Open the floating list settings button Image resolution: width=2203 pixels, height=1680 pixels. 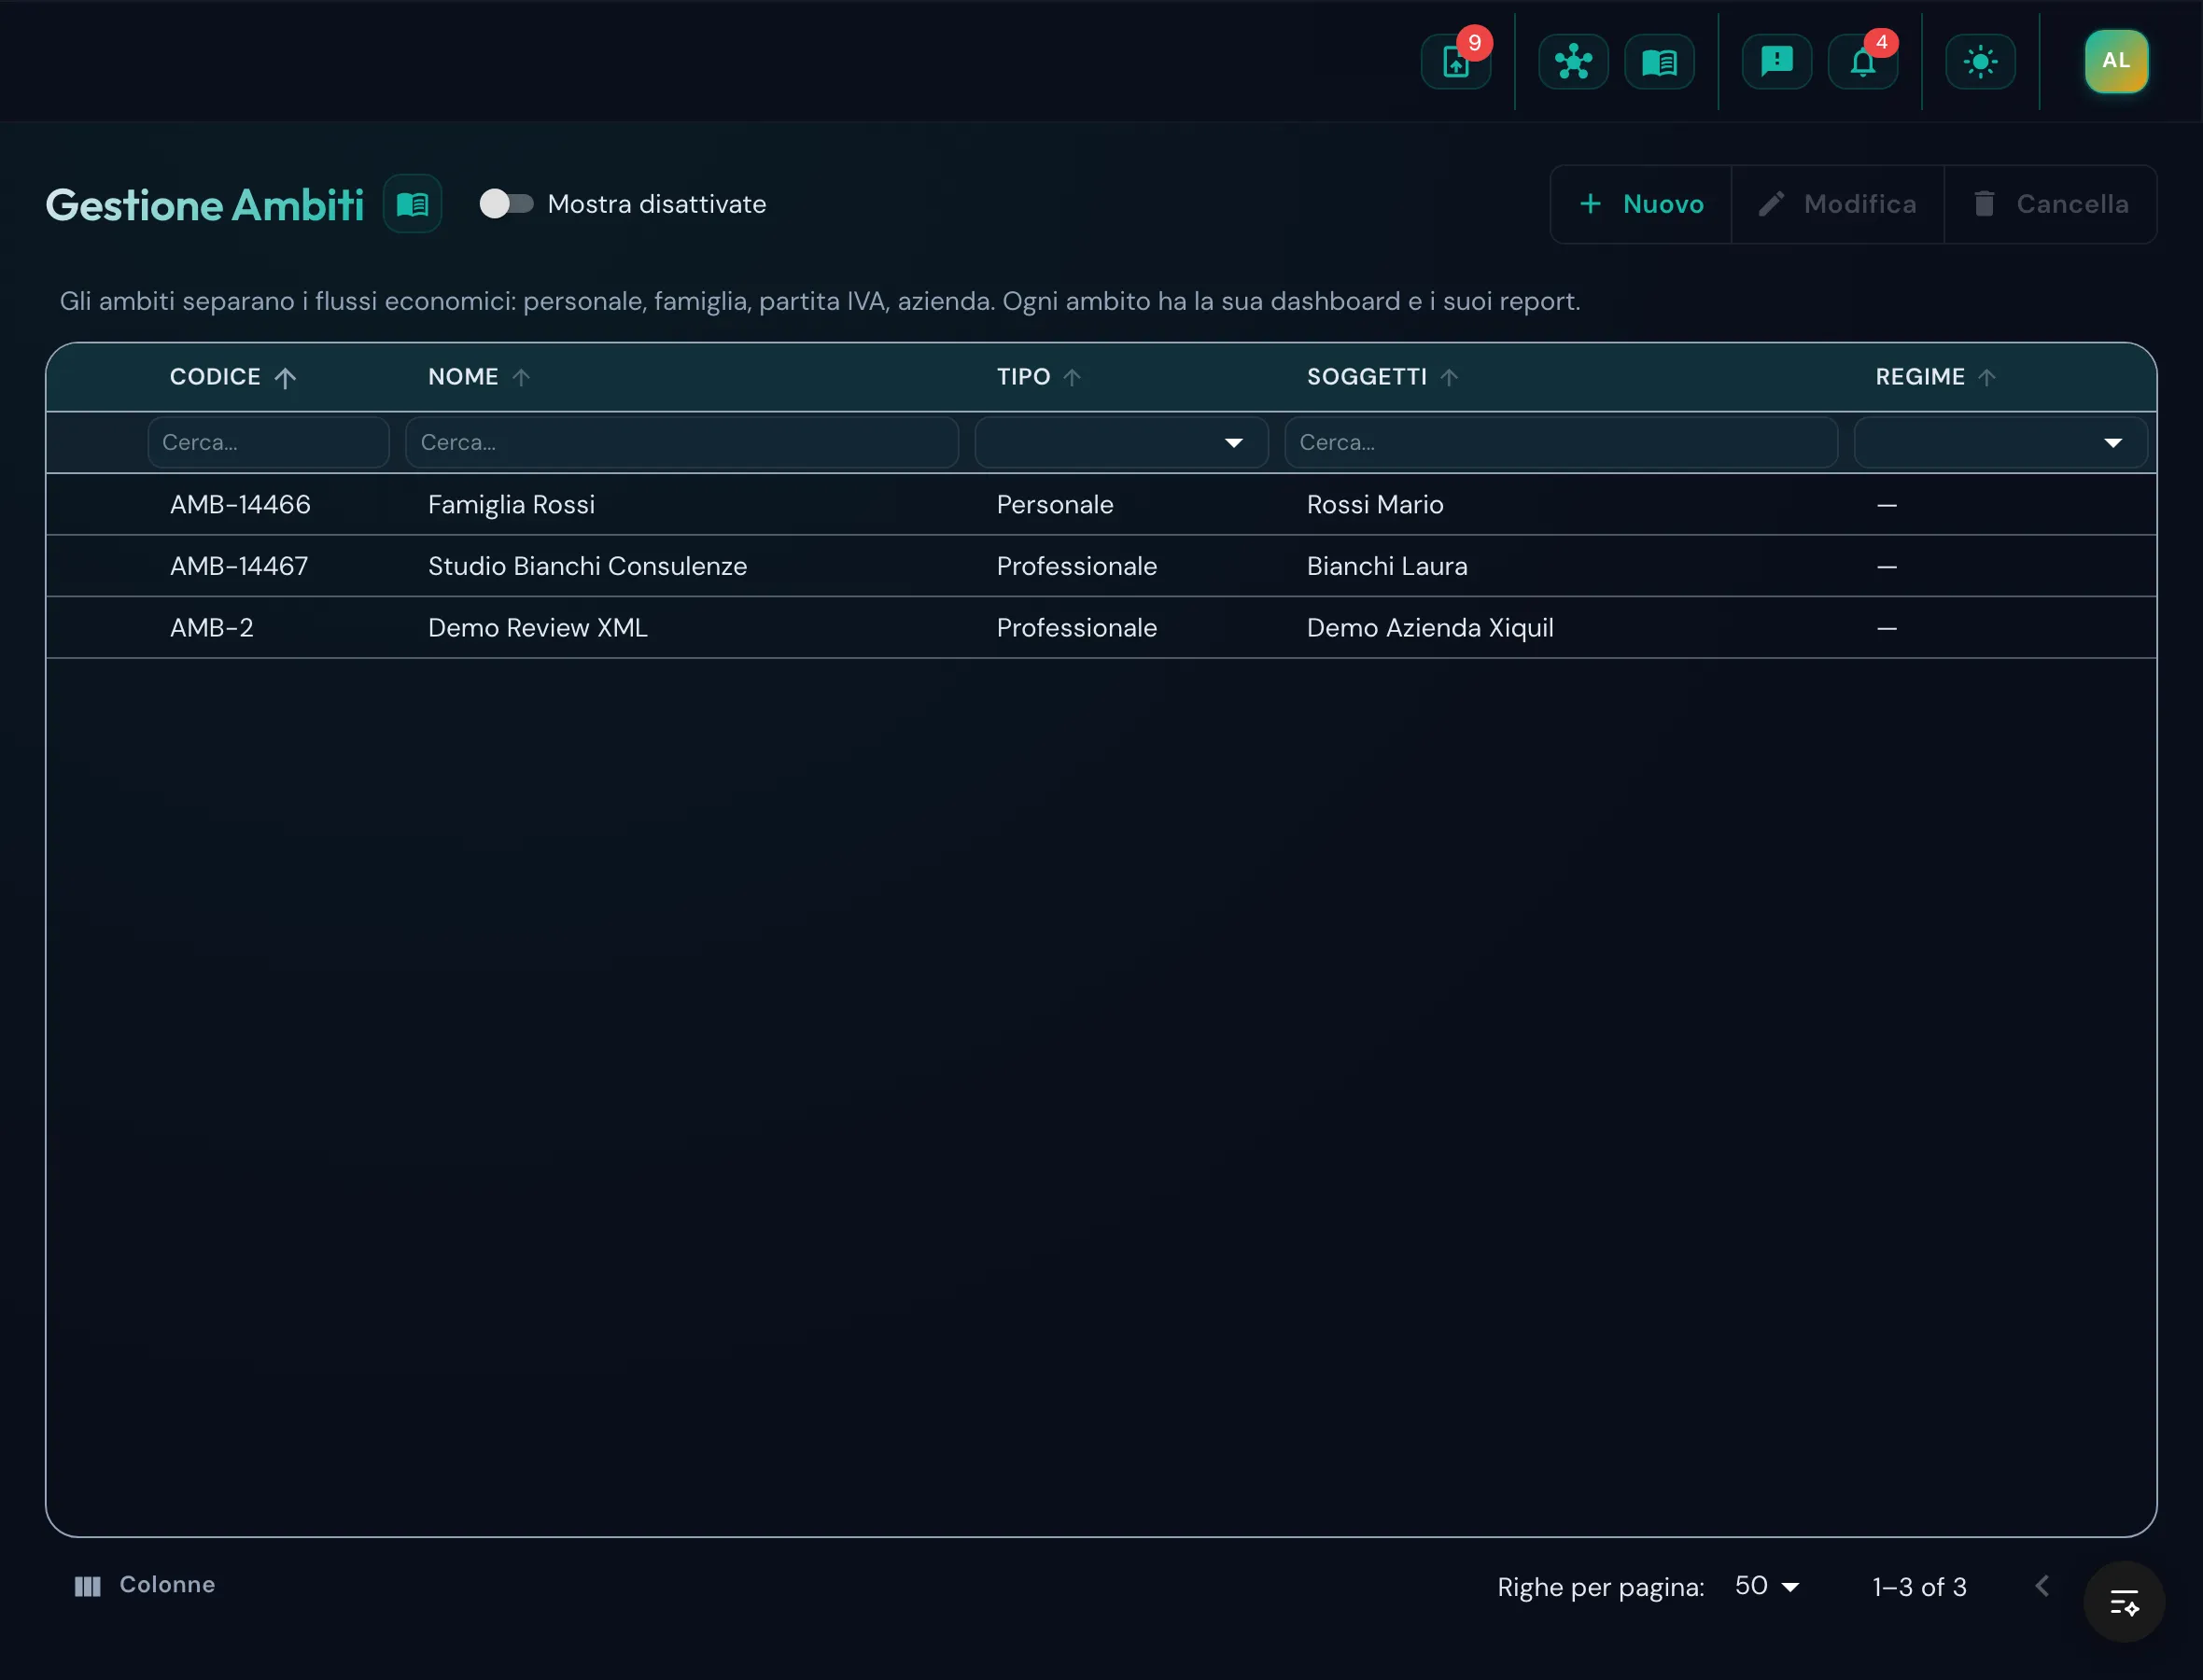coord(2123,1601)
